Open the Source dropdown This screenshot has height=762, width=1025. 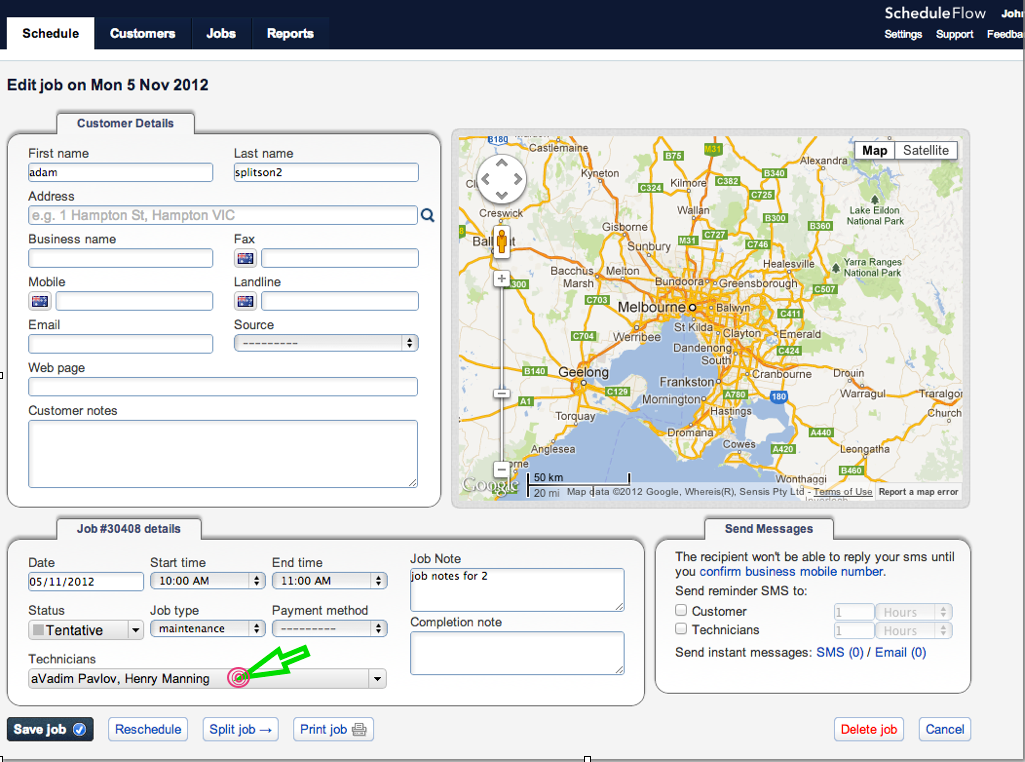point(326,343)
